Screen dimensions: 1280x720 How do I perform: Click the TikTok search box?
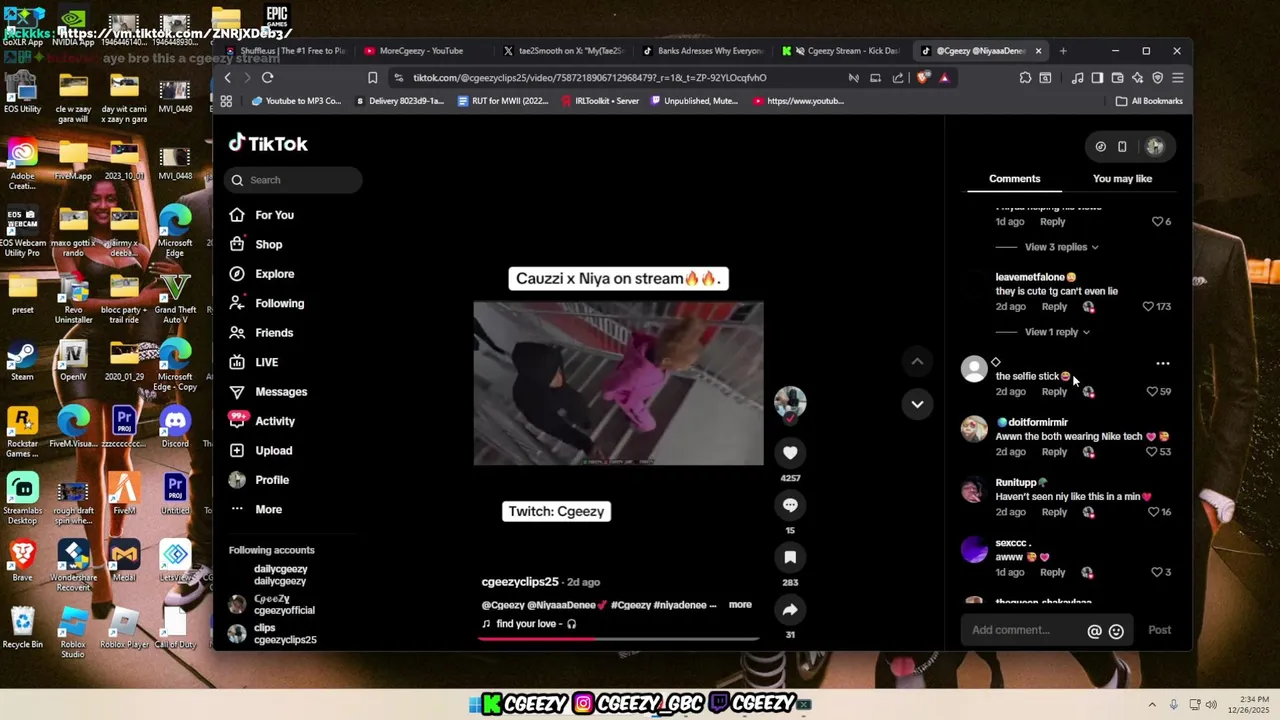coord(294,180)
